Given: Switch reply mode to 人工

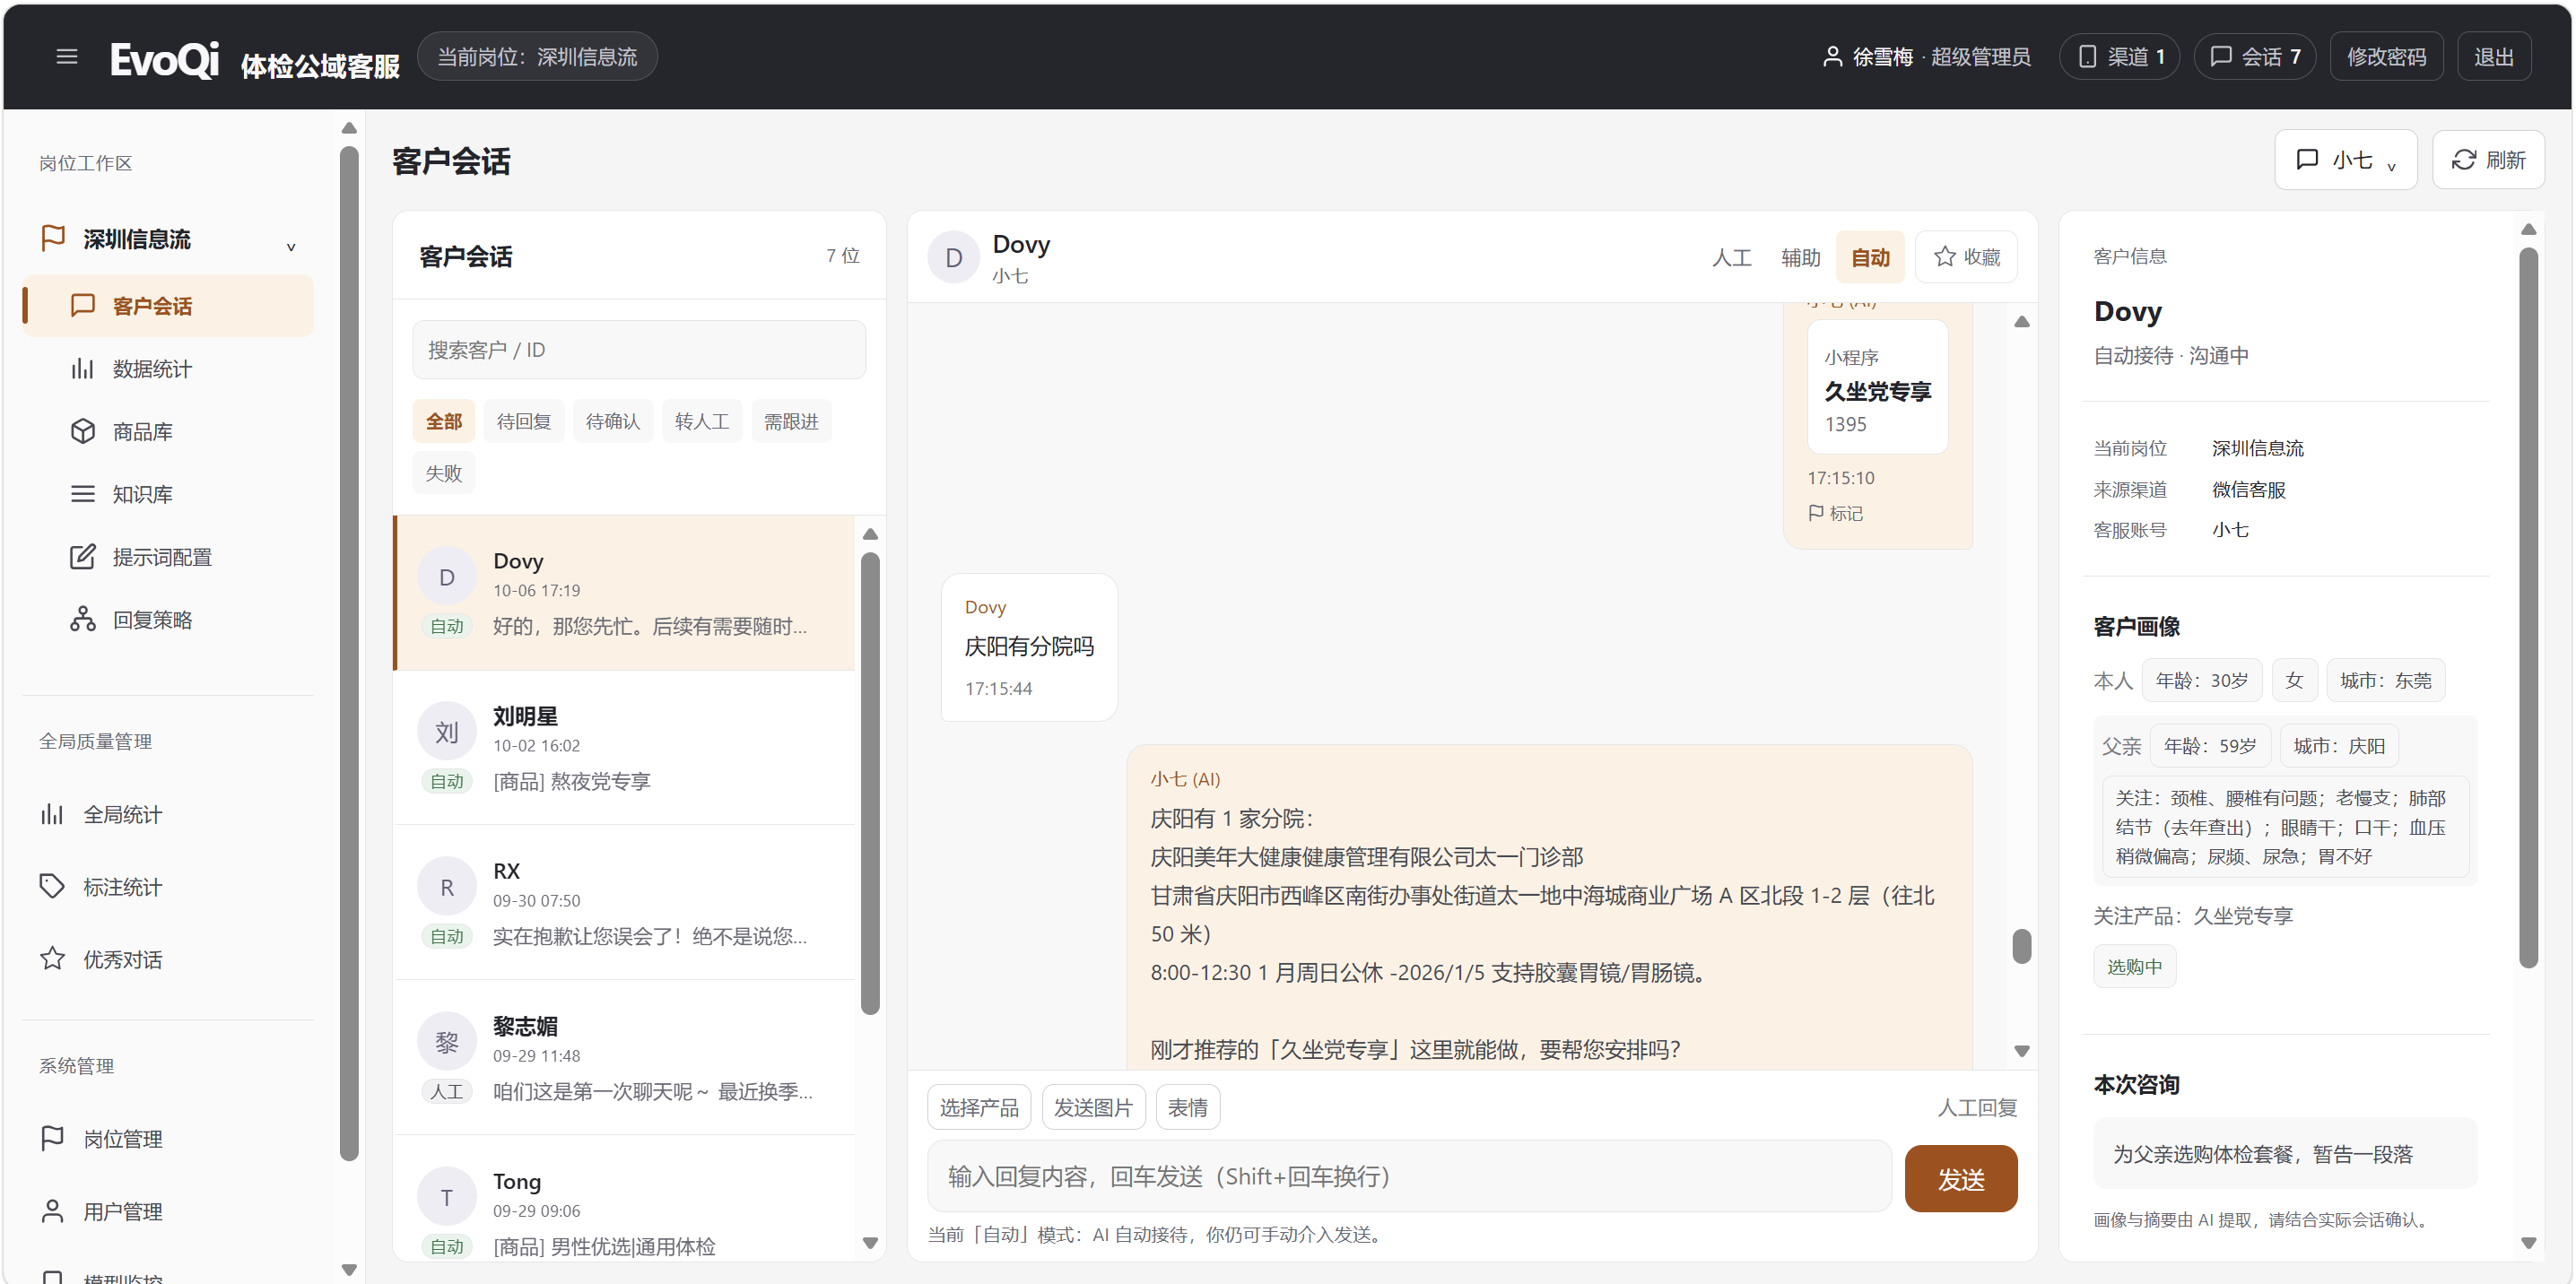Looking at the screenshot, I should click(x=1731, y=258).
